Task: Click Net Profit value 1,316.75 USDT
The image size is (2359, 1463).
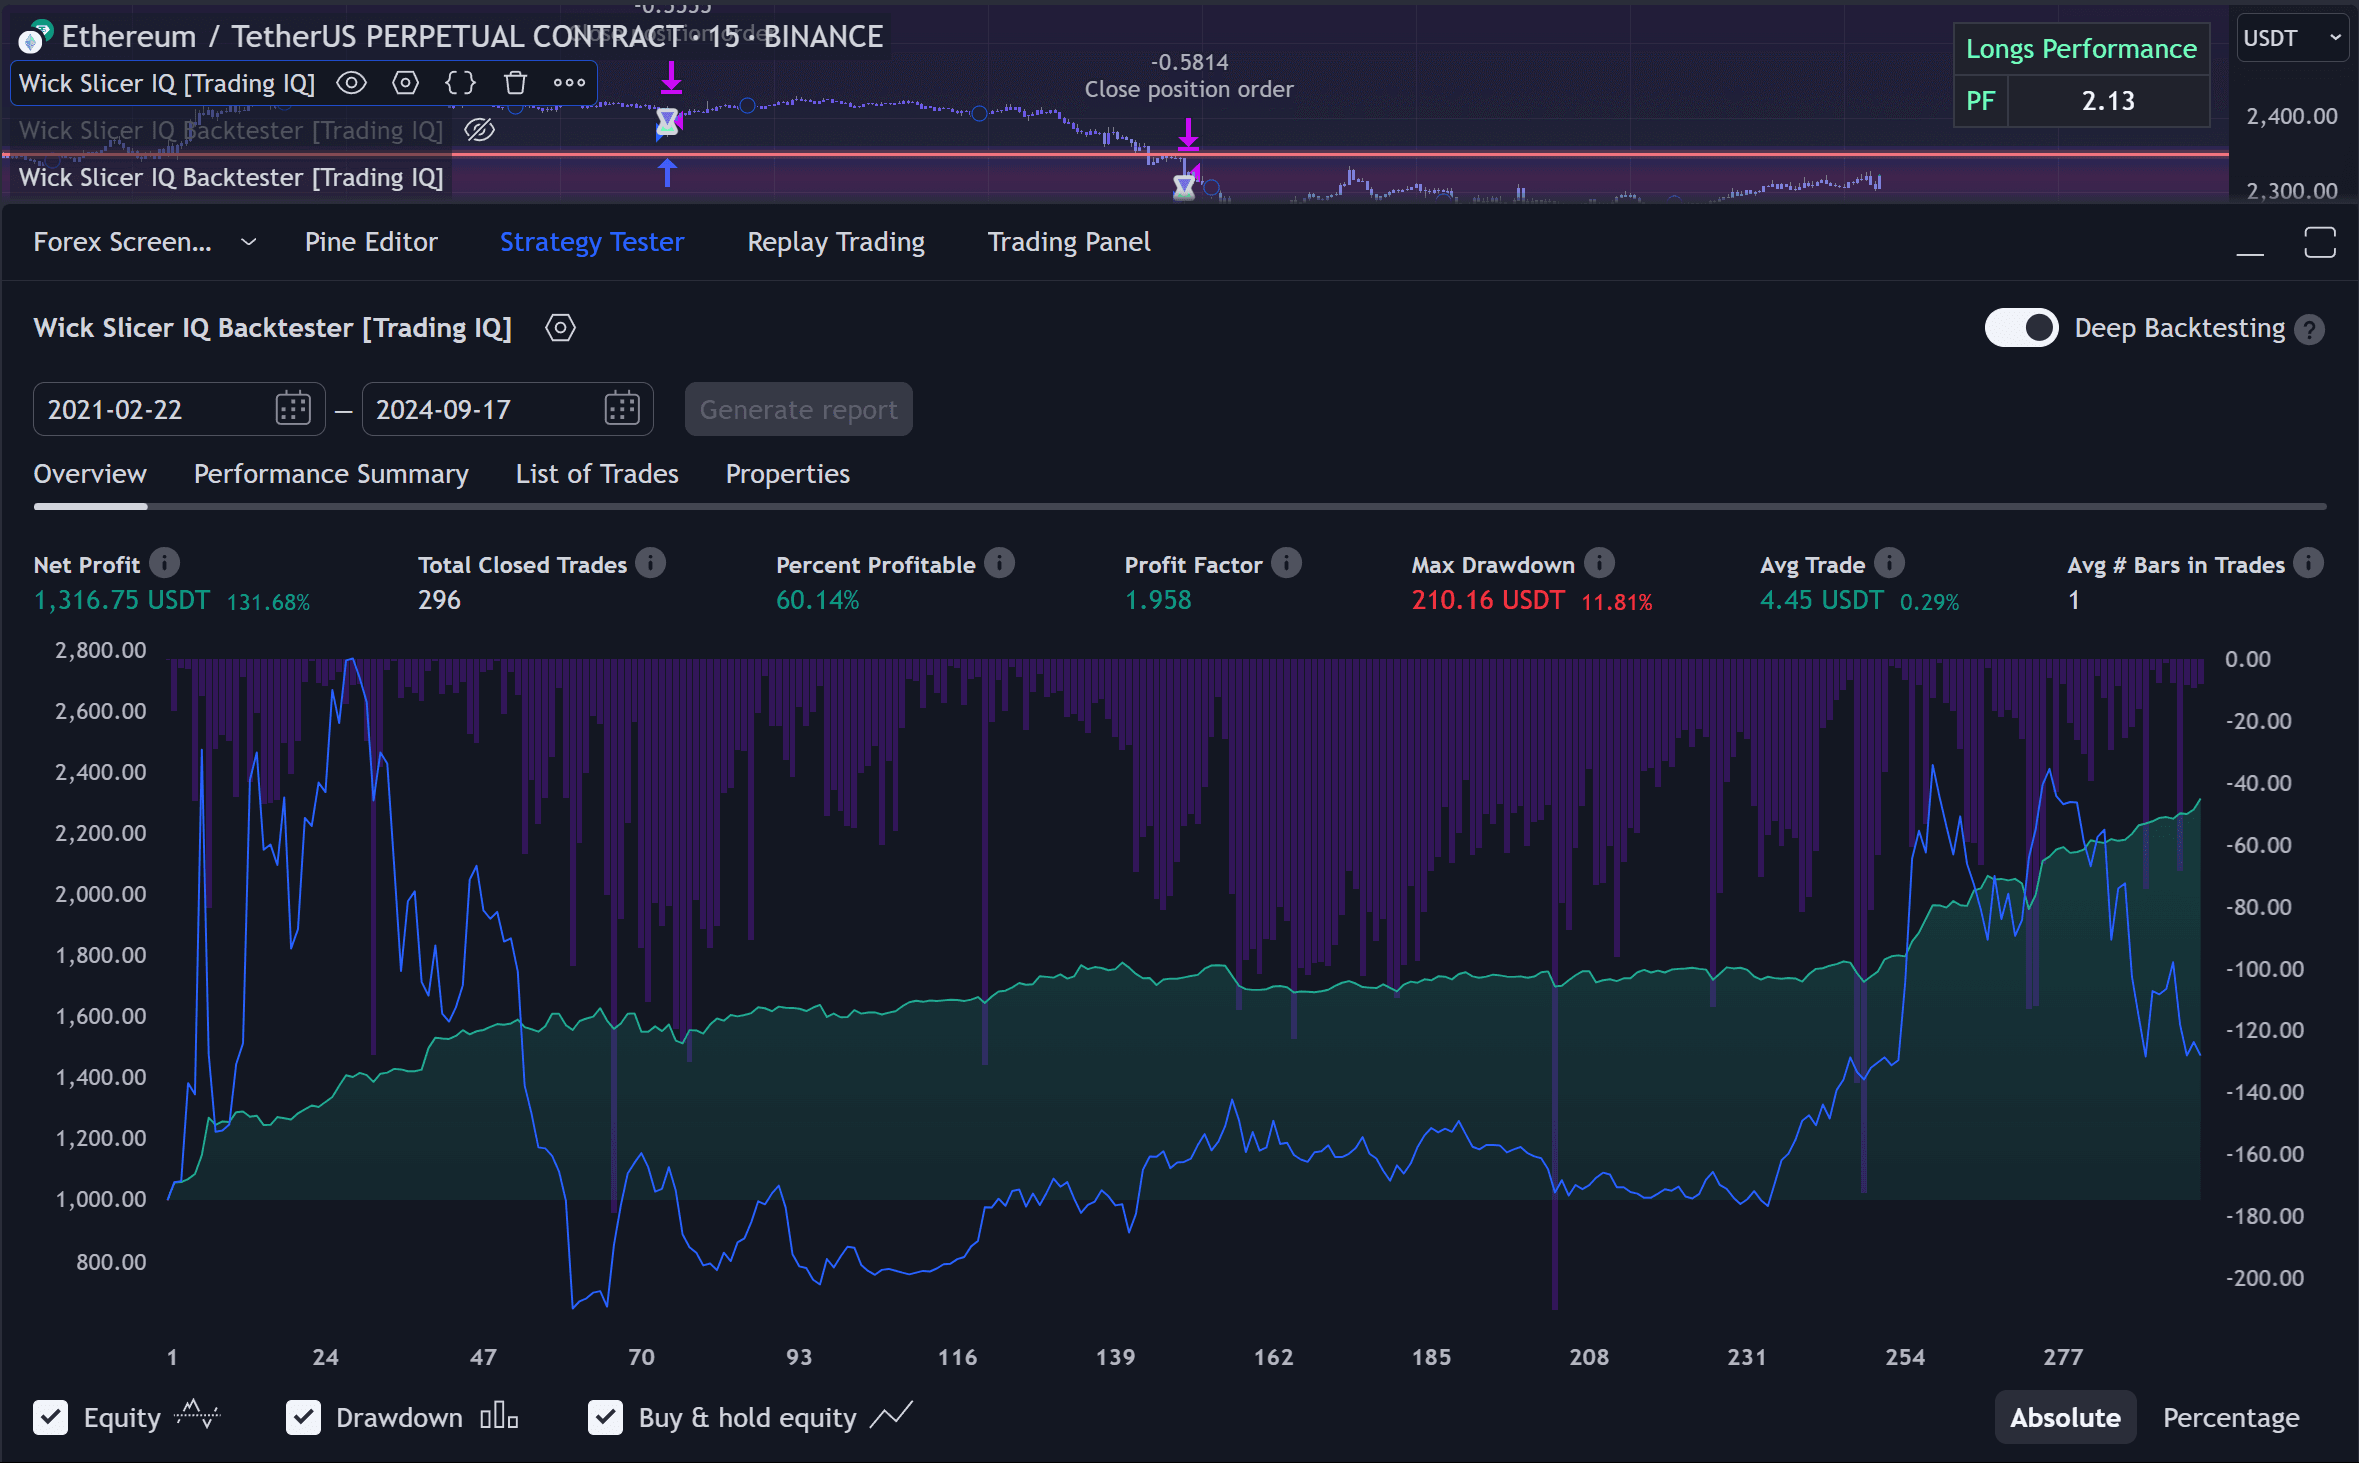Action: [x=122, y=600]
